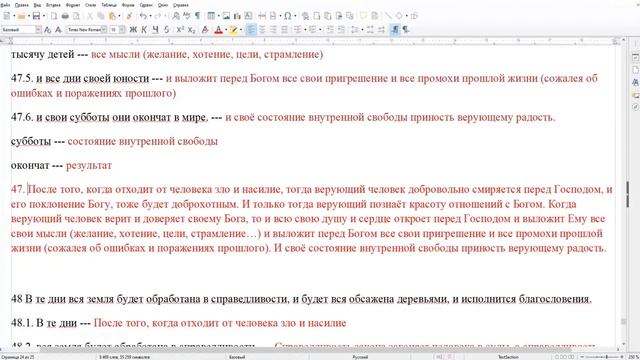
Task: Insert a table via table icon
Action: 211,16
